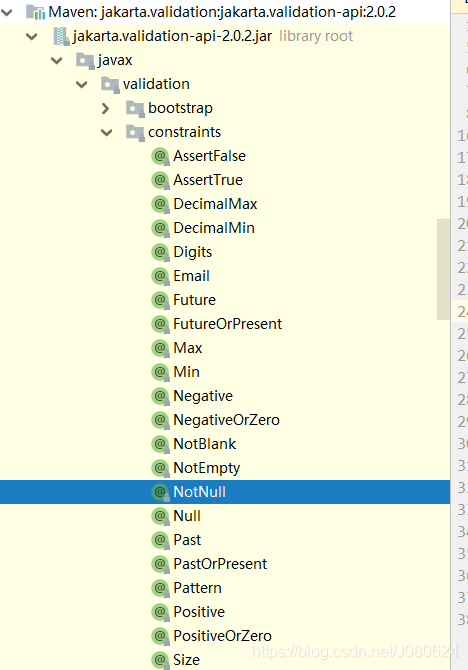
Task: Click the annotation icon beside PositiveOrZero
Action: [x=160, y=636]
